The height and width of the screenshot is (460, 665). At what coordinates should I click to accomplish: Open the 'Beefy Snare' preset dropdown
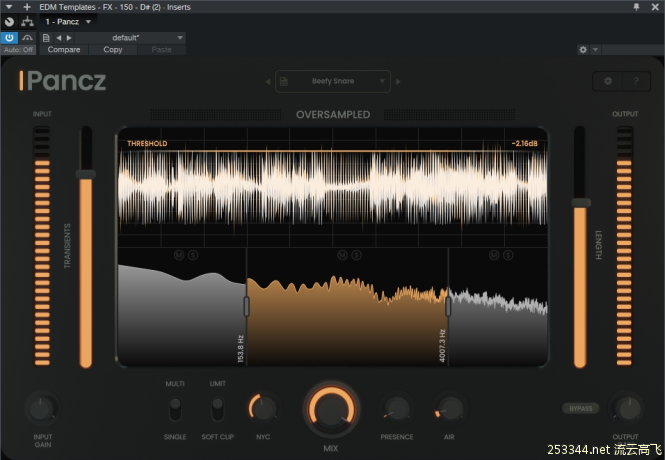333,81
